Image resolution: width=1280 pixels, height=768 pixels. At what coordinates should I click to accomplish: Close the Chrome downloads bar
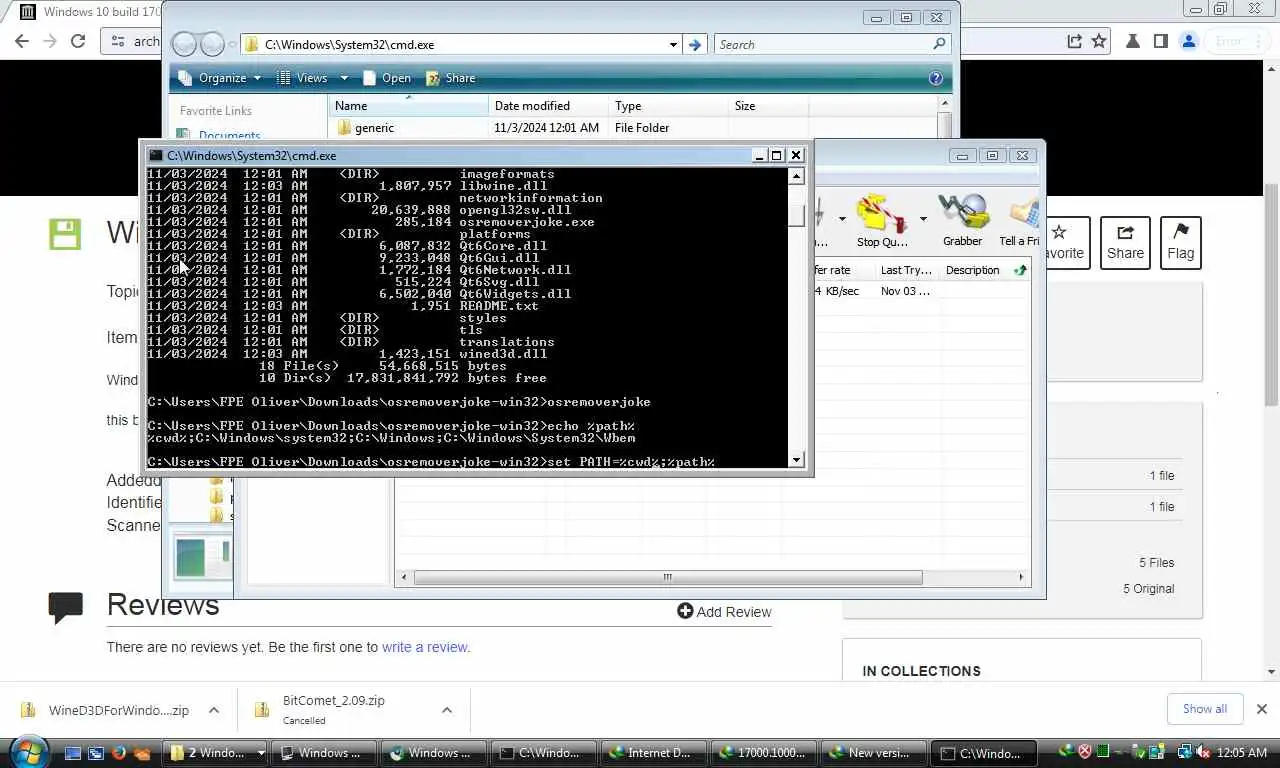tap(1261, 709)
